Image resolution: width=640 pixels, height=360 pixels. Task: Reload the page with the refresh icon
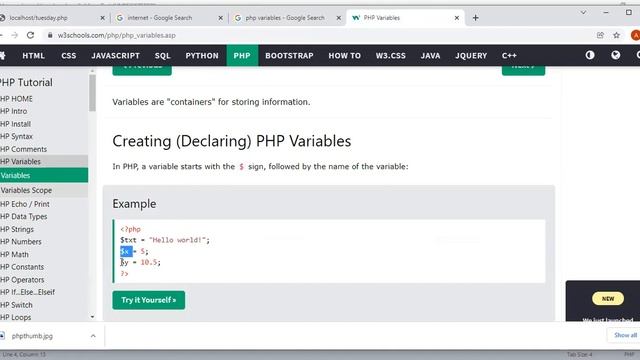tap(30, 36)
